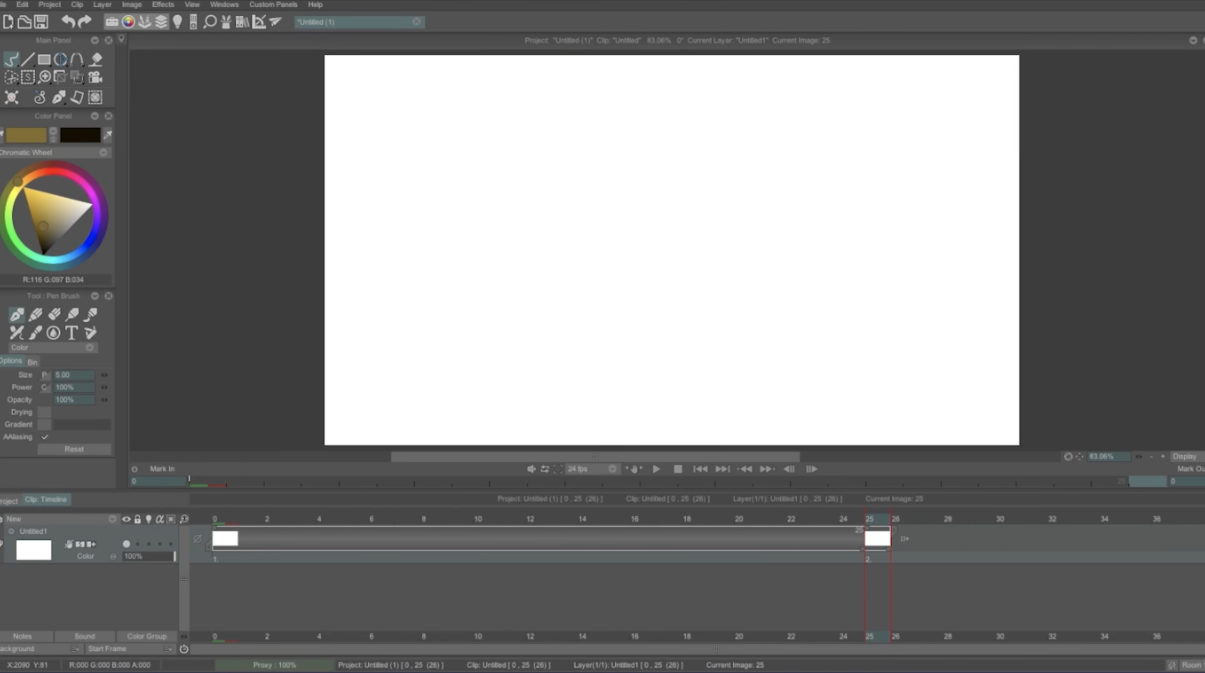Toggle the toolbox briefcase icon
The image size is (1205, 673).
click(x=112, y=21)
